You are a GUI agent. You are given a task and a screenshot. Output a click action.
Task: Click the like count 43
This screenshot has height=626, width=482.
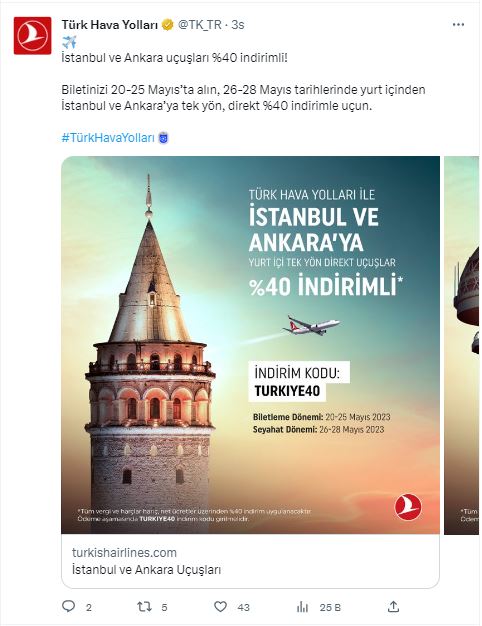243,608
